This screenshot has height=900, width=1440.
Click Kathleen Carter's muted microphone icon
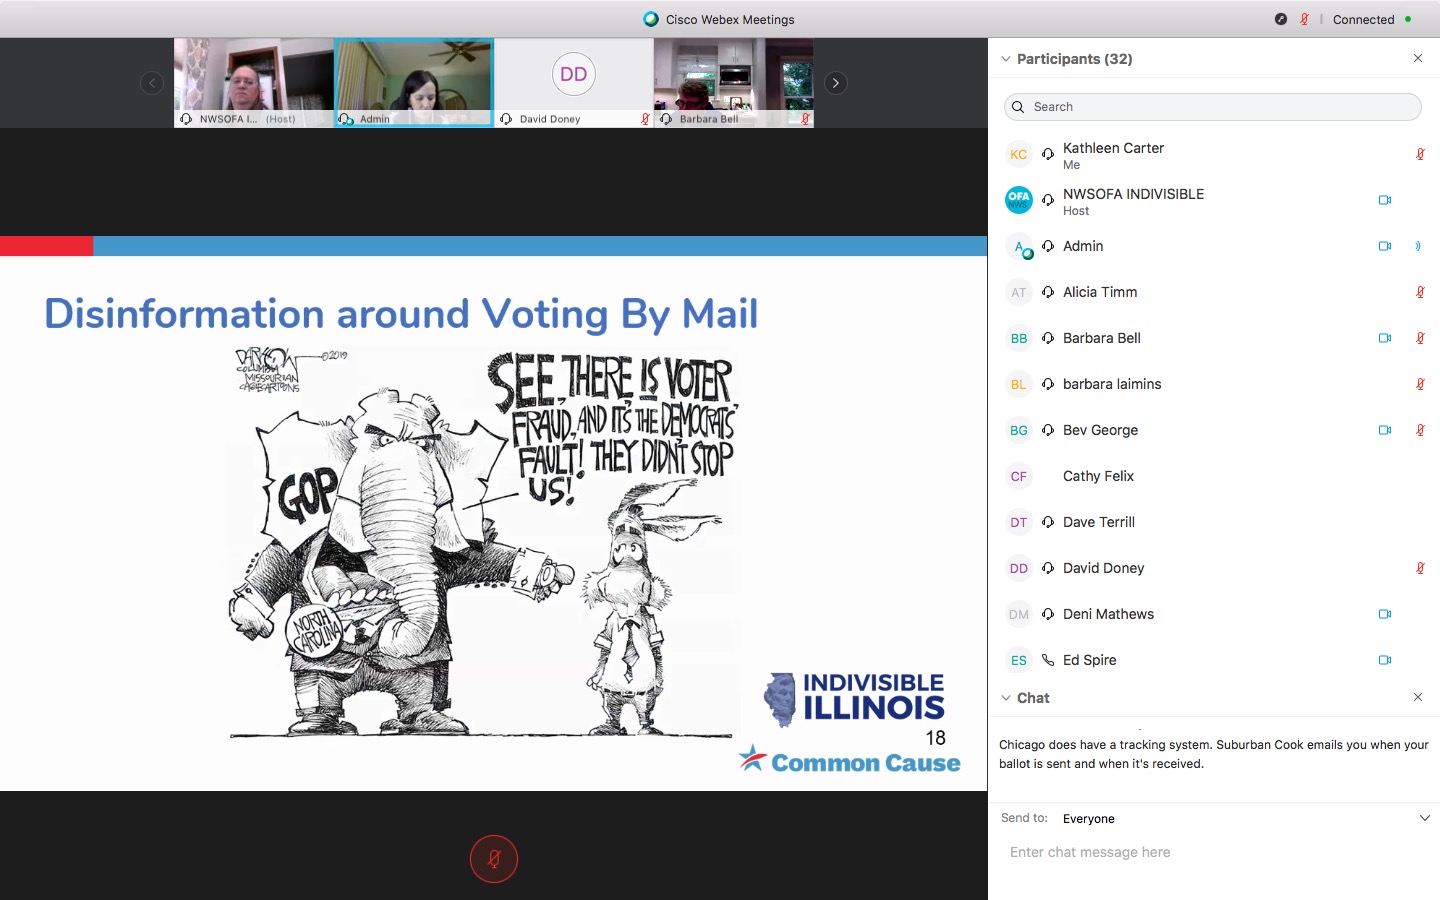(x=1420, y=154)
